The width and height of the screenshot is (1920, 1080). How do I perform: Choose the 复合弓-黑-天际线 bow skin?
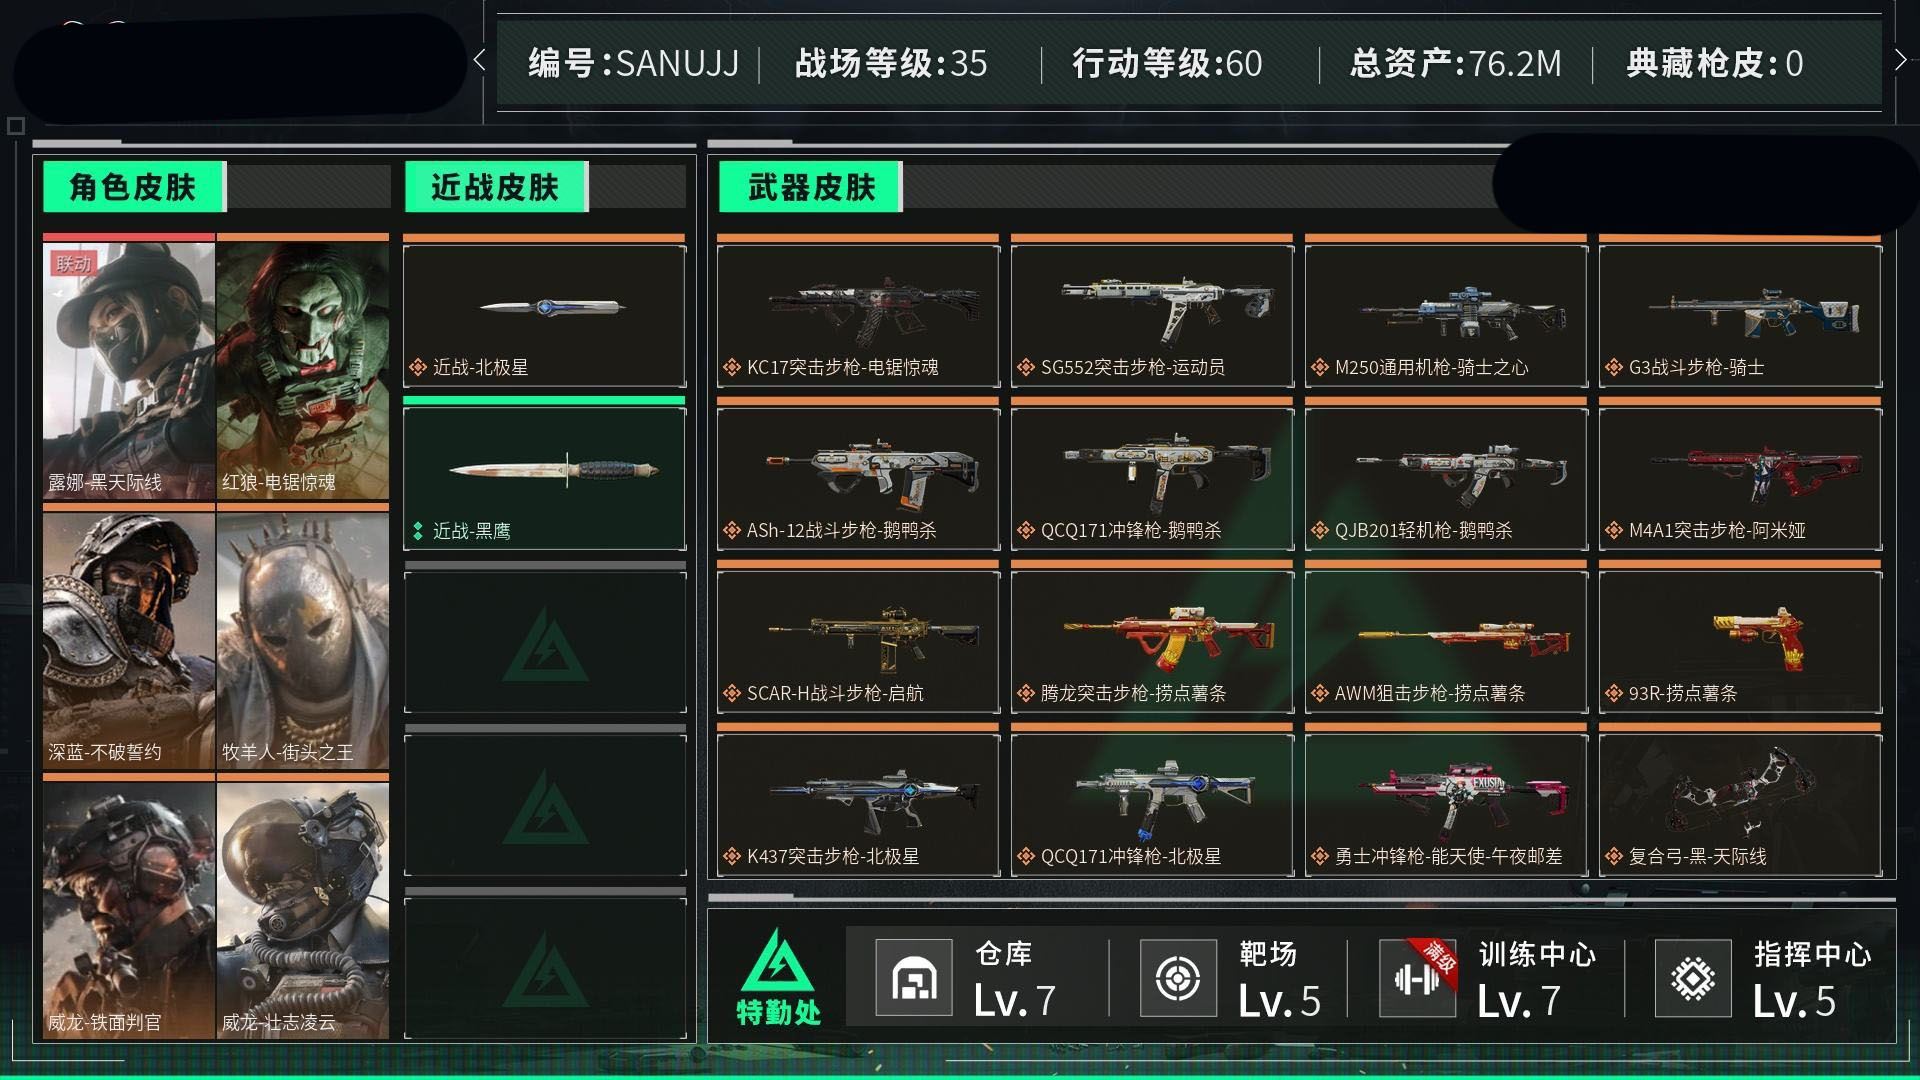(x=1740, y=804)
